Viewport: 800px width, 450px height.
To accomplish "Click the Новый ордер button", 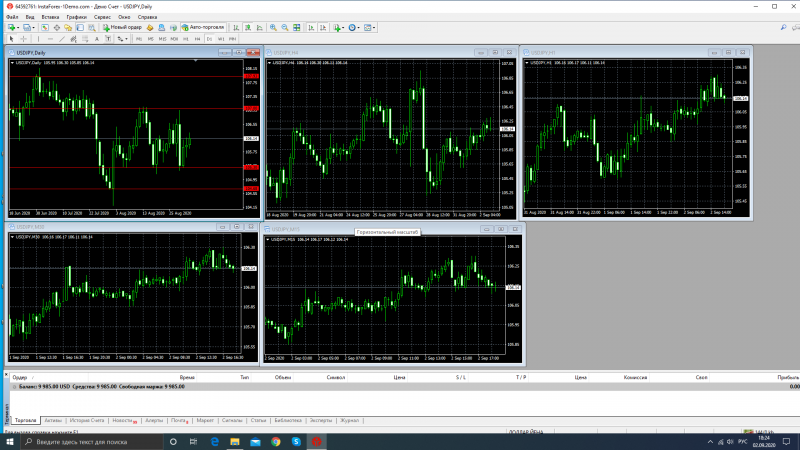I will (x=122, y=28).
